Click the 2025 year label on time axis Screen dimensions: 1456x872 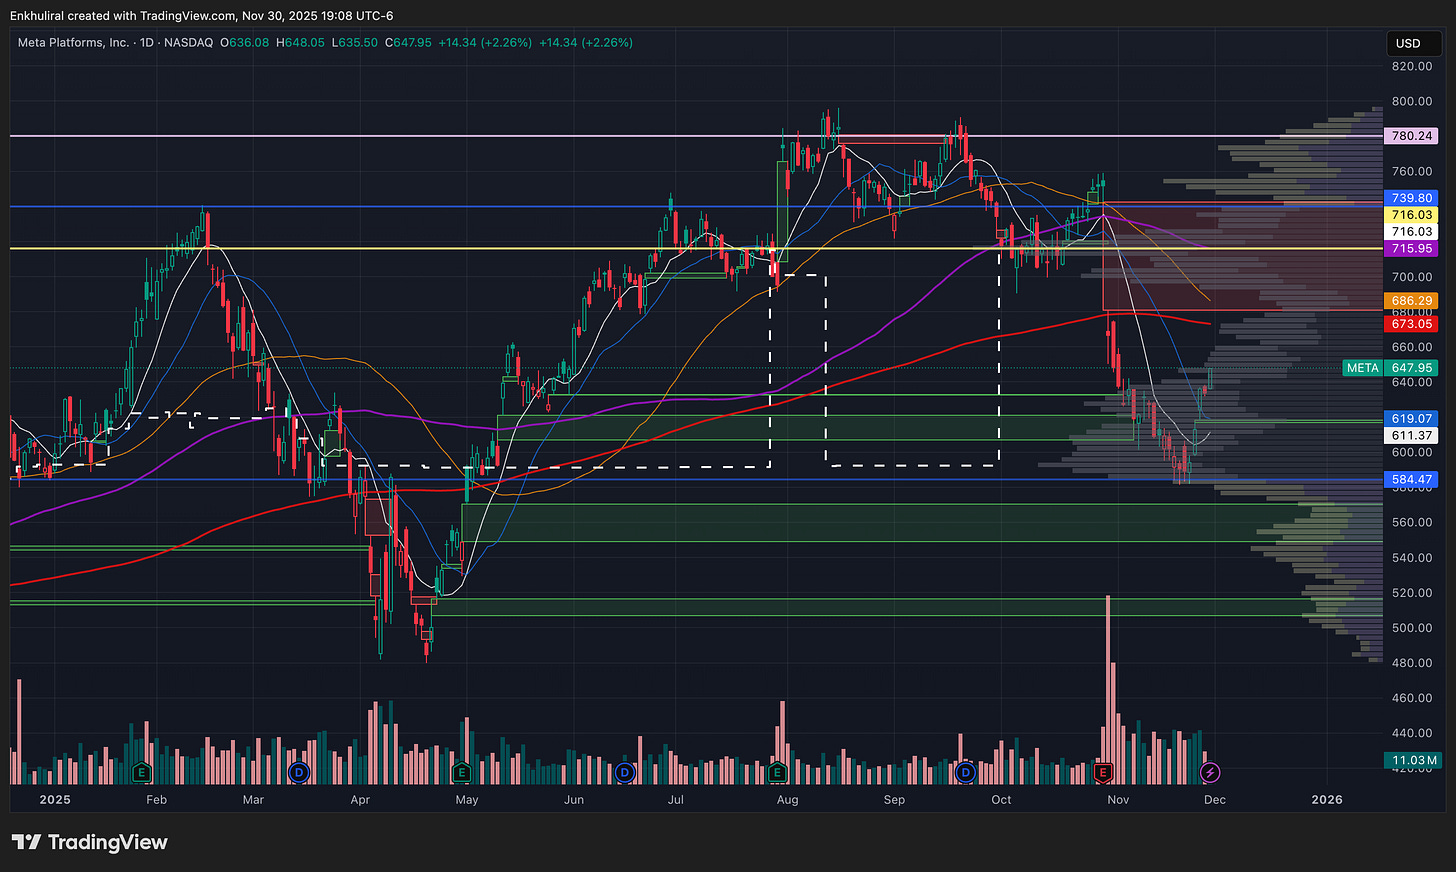click(55, 800)
